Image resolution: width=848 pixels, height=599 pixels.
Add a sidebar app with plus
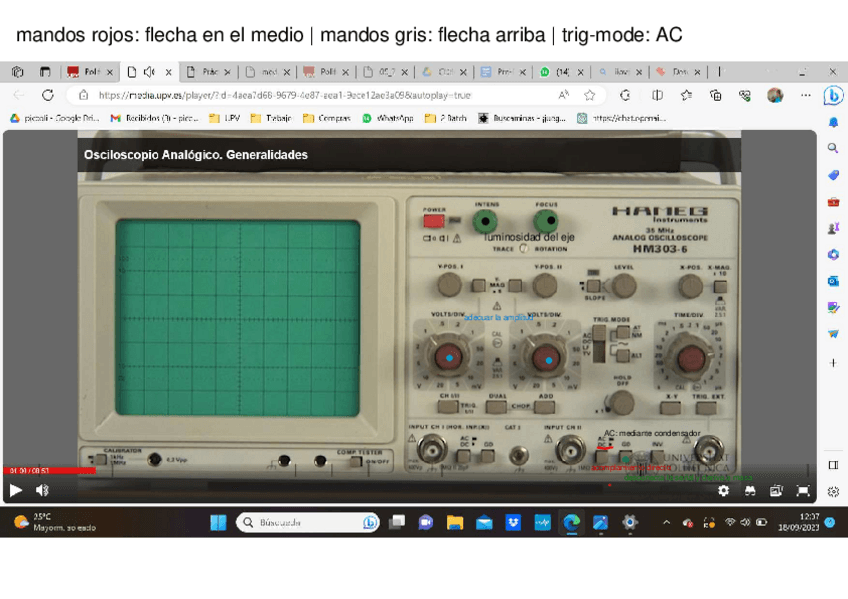pos(833,363)
